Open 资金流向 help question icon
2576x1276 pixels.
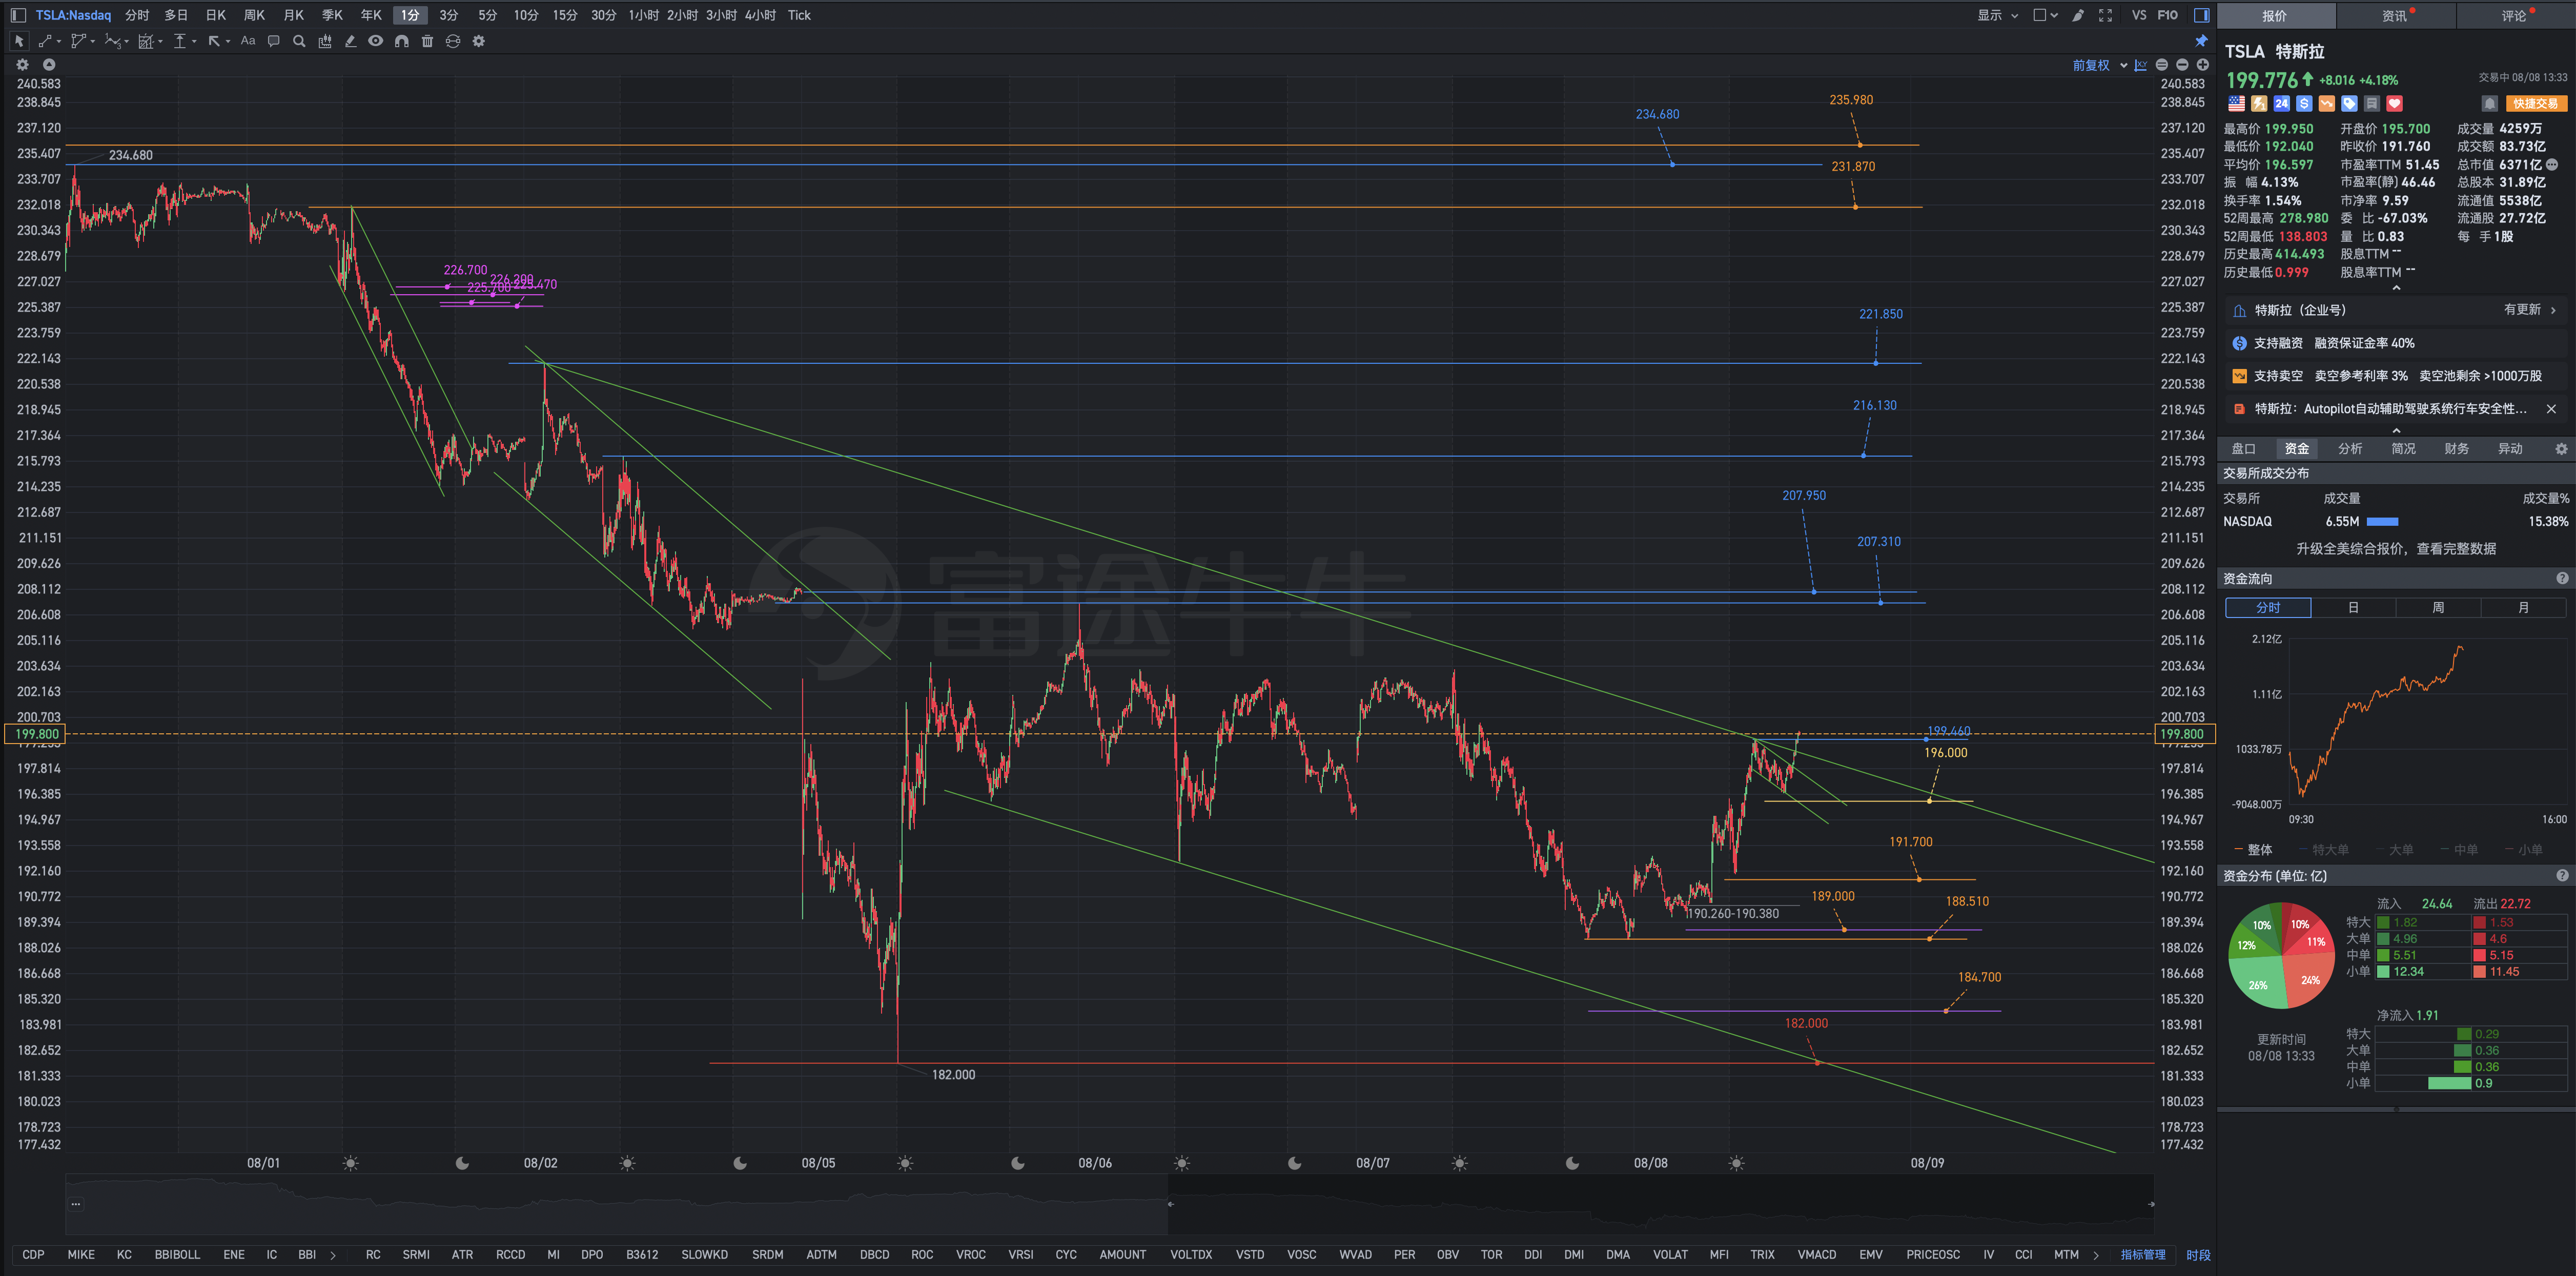[2562, 579]
